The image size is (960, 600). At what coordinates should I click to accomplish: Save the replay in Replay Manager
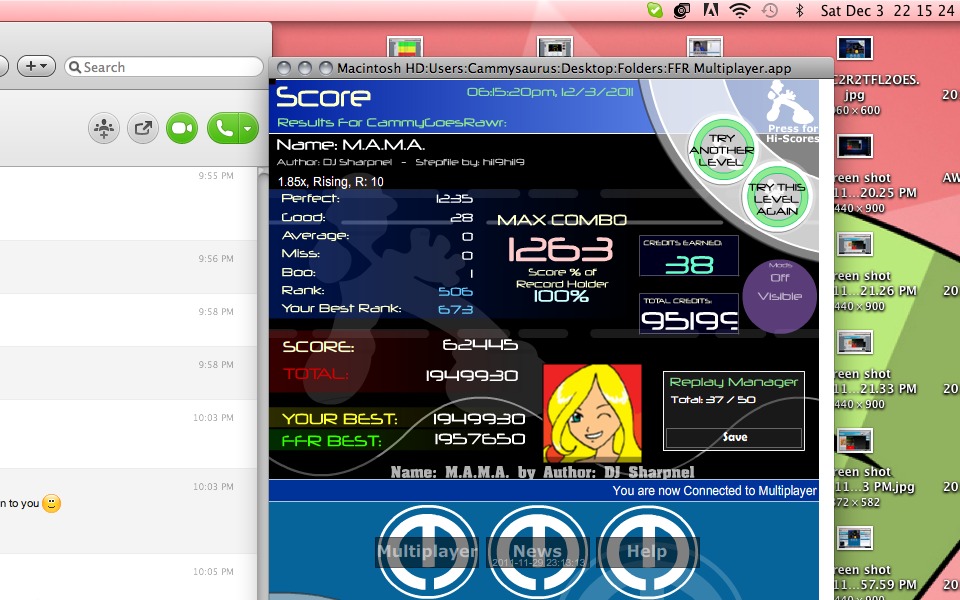[734, 437]
